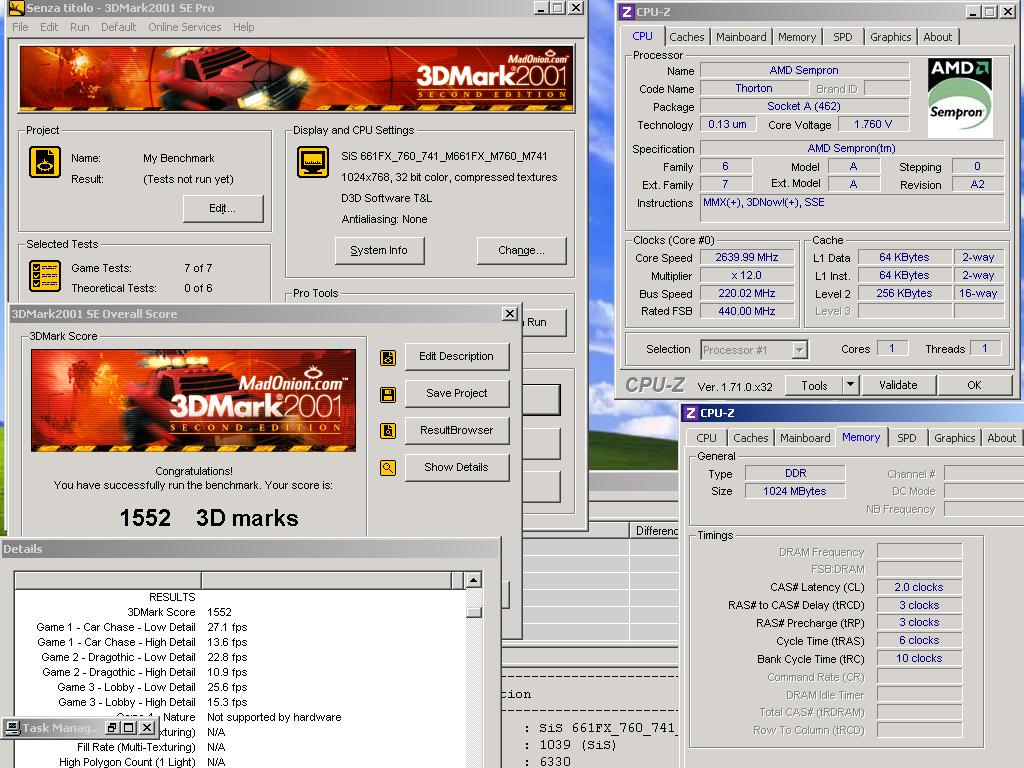Select Caches tab in lower CPU-Z window
Screen dimensions: 1024x768
tap(750, 438)
